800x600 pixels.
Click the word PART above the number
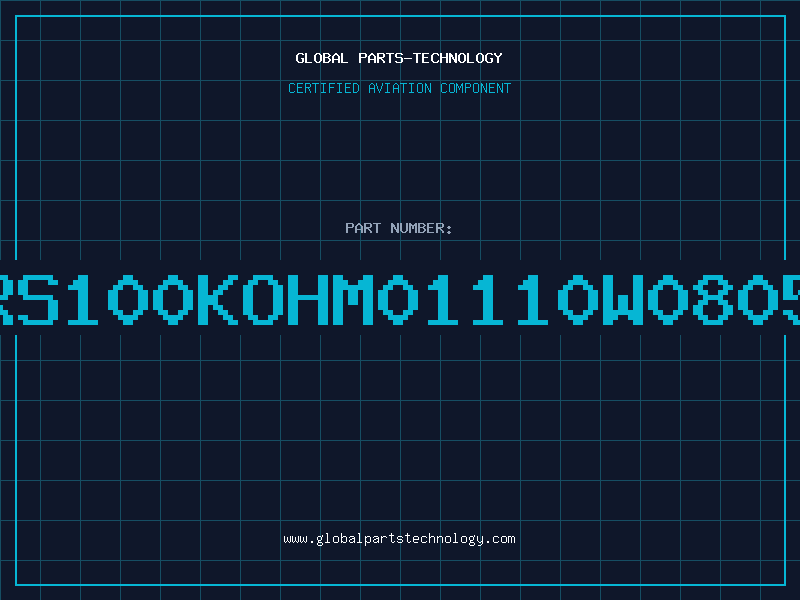click(x=363, y=228)
